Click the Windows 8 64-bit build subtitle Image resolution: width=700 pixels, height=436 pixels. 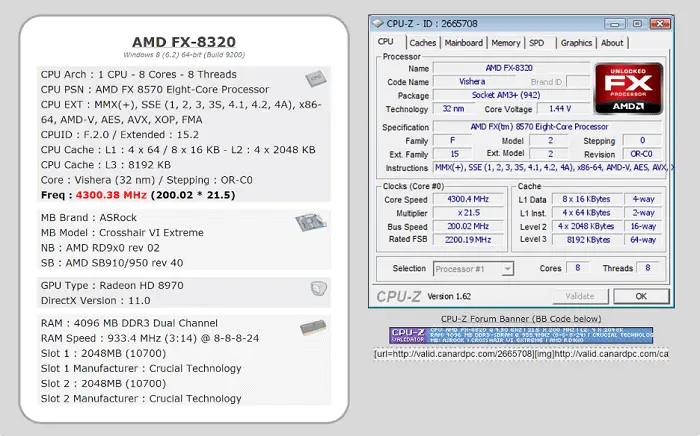(x=184, y=55)
